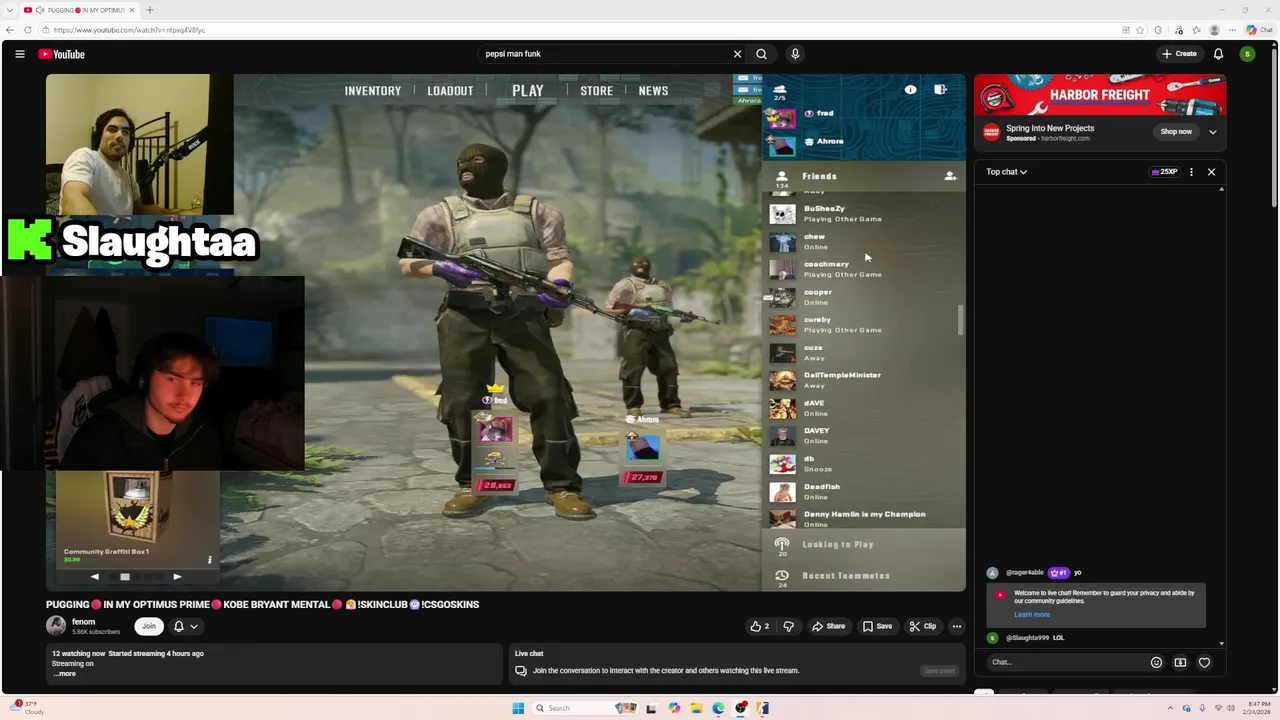Click Community Graffiti Box next arrow
1280x720 pixels.
(x=177, y=577)
